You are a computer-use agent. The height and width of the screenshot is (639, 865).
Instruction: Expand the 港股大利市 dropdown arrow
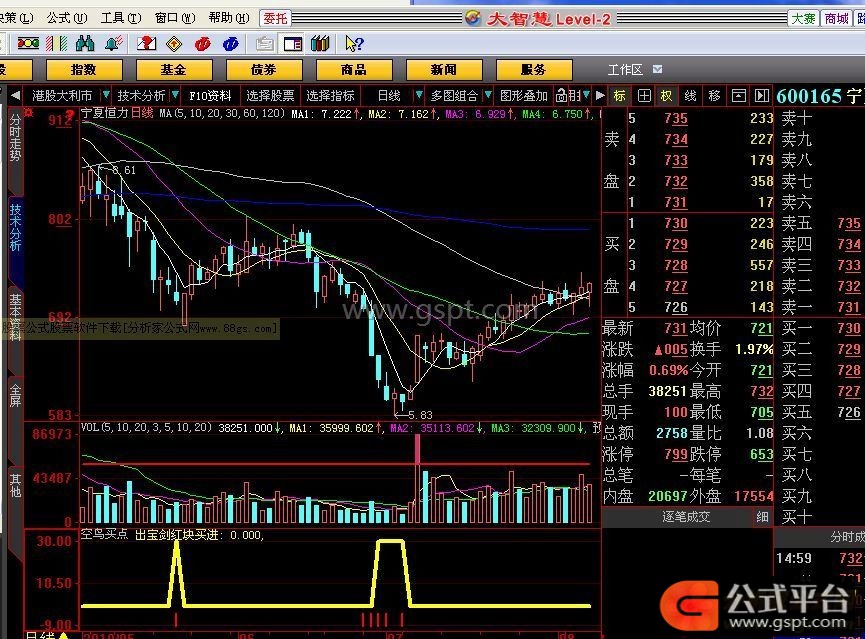tap(106, 95)
